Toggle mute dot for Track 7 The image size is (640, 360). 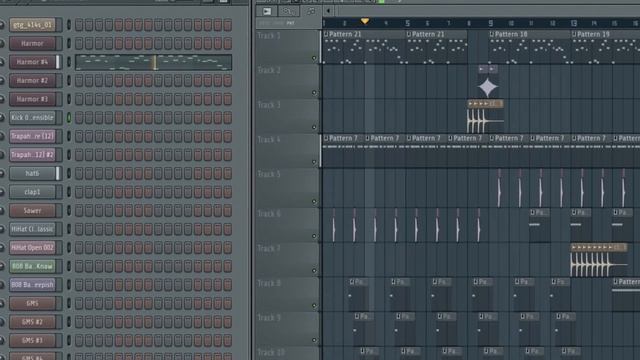[x=314, y=271]
